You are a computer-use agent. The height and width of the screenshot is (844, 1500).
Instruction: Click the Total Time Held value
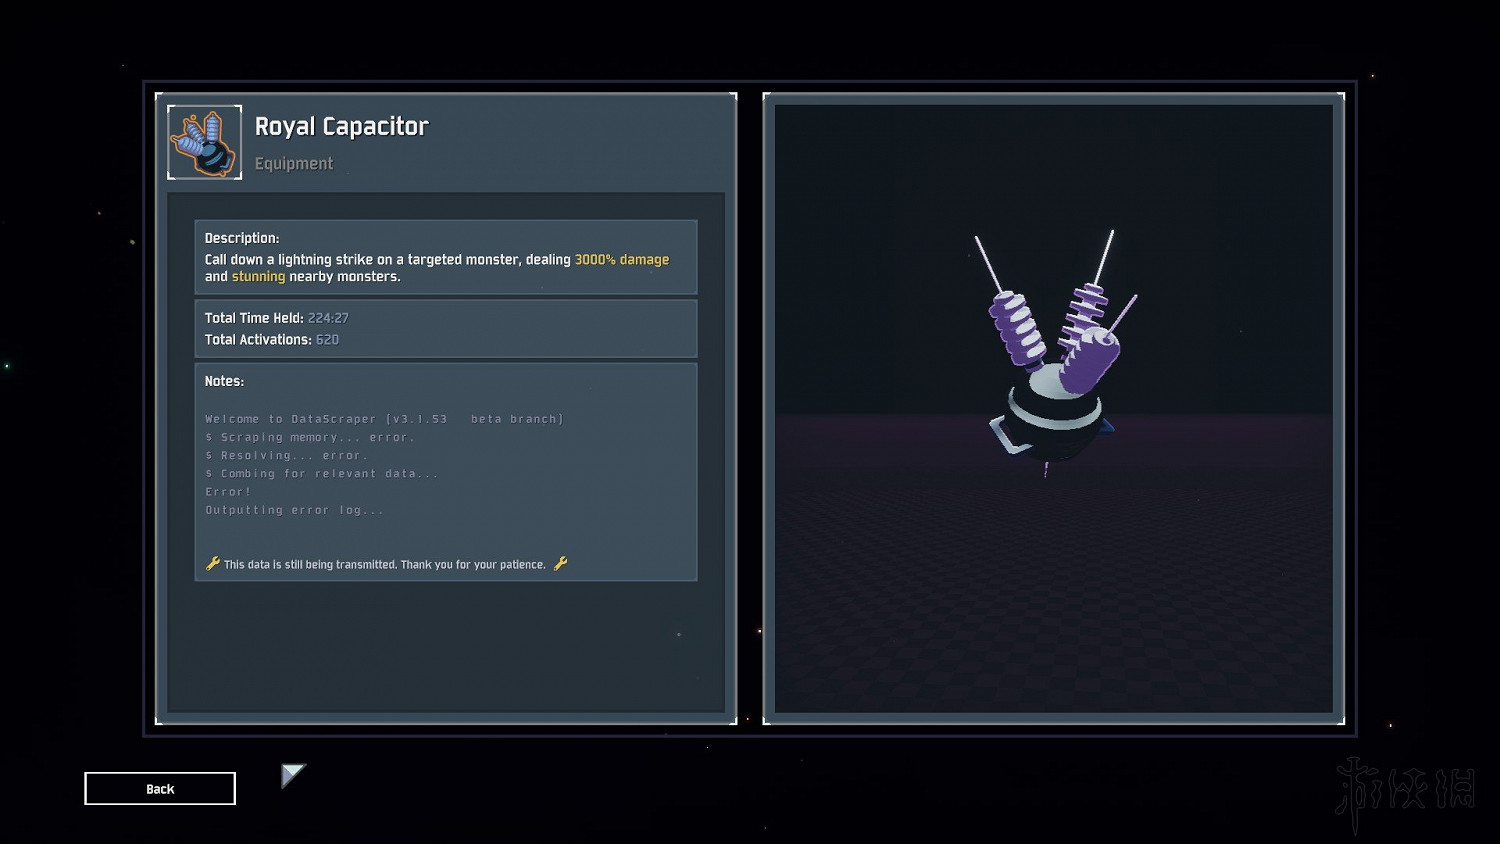tap(328, 318)
